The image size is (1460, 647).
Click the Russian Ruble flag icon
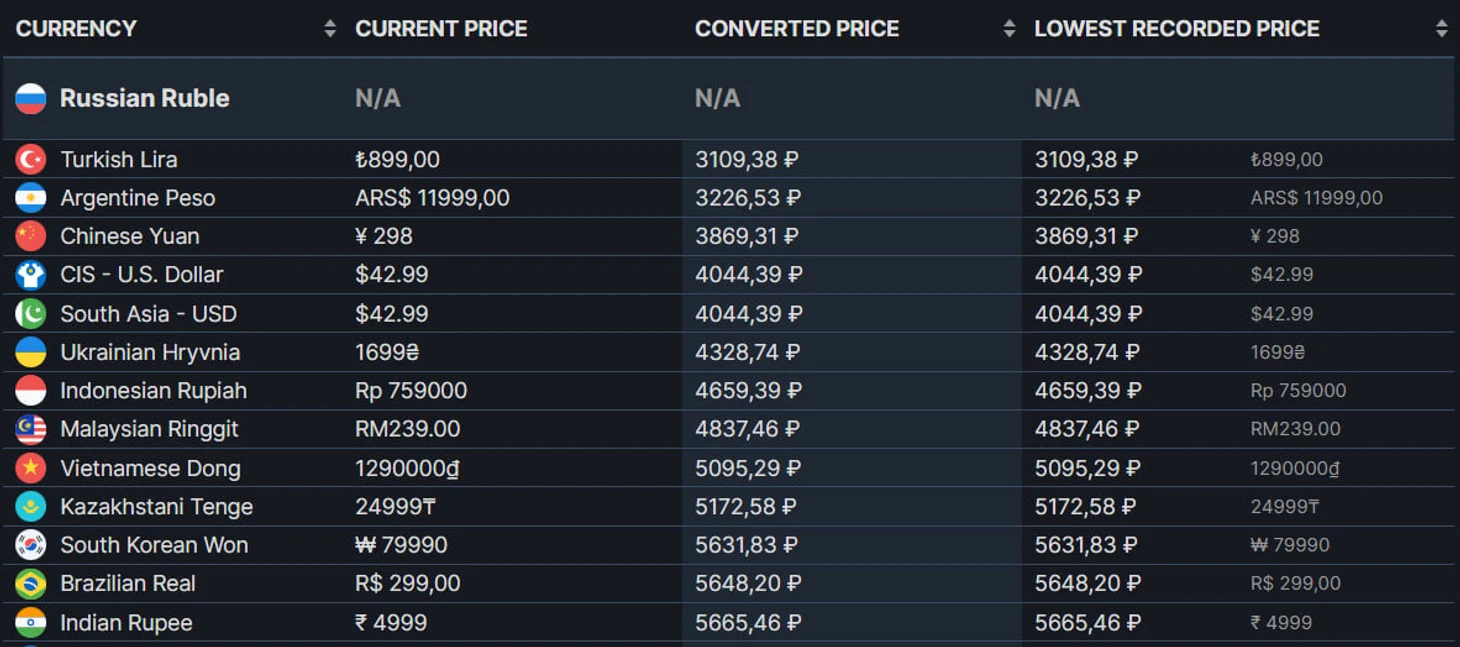tap(31, 98)
